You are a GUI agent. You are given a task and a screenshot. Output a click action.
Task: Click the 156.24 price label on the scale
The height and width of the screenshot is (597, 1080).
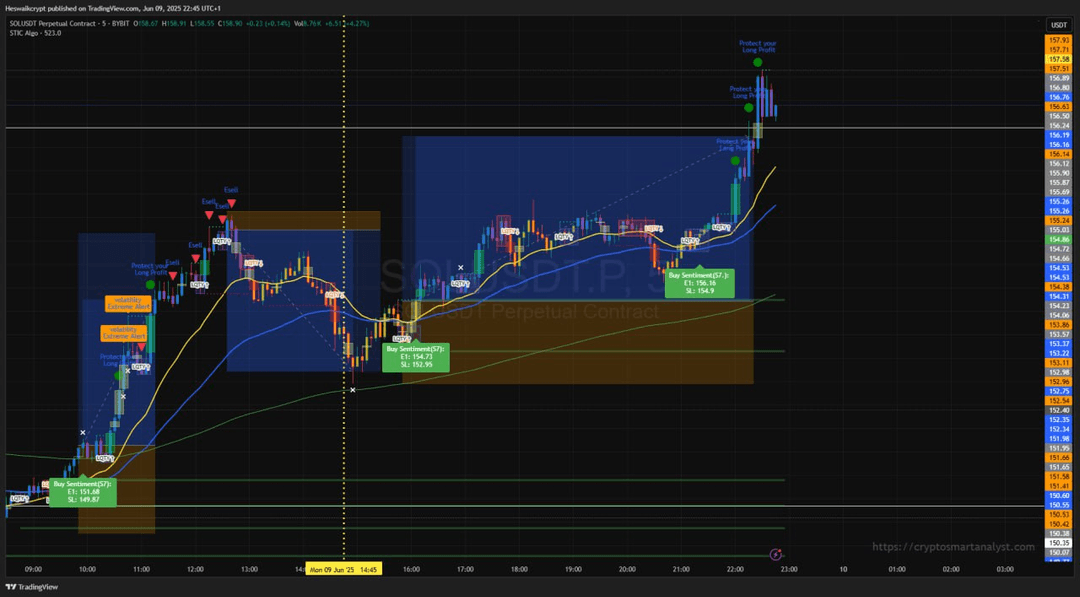pos(1059,126)
